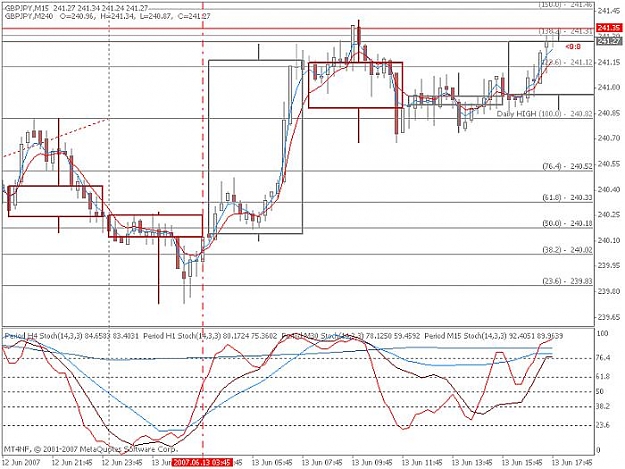The width and height of the screenshot is (625, 469).
Task: Click the GBPJPY,M240 OHLC info line
Action: click(x=107, y=16)
